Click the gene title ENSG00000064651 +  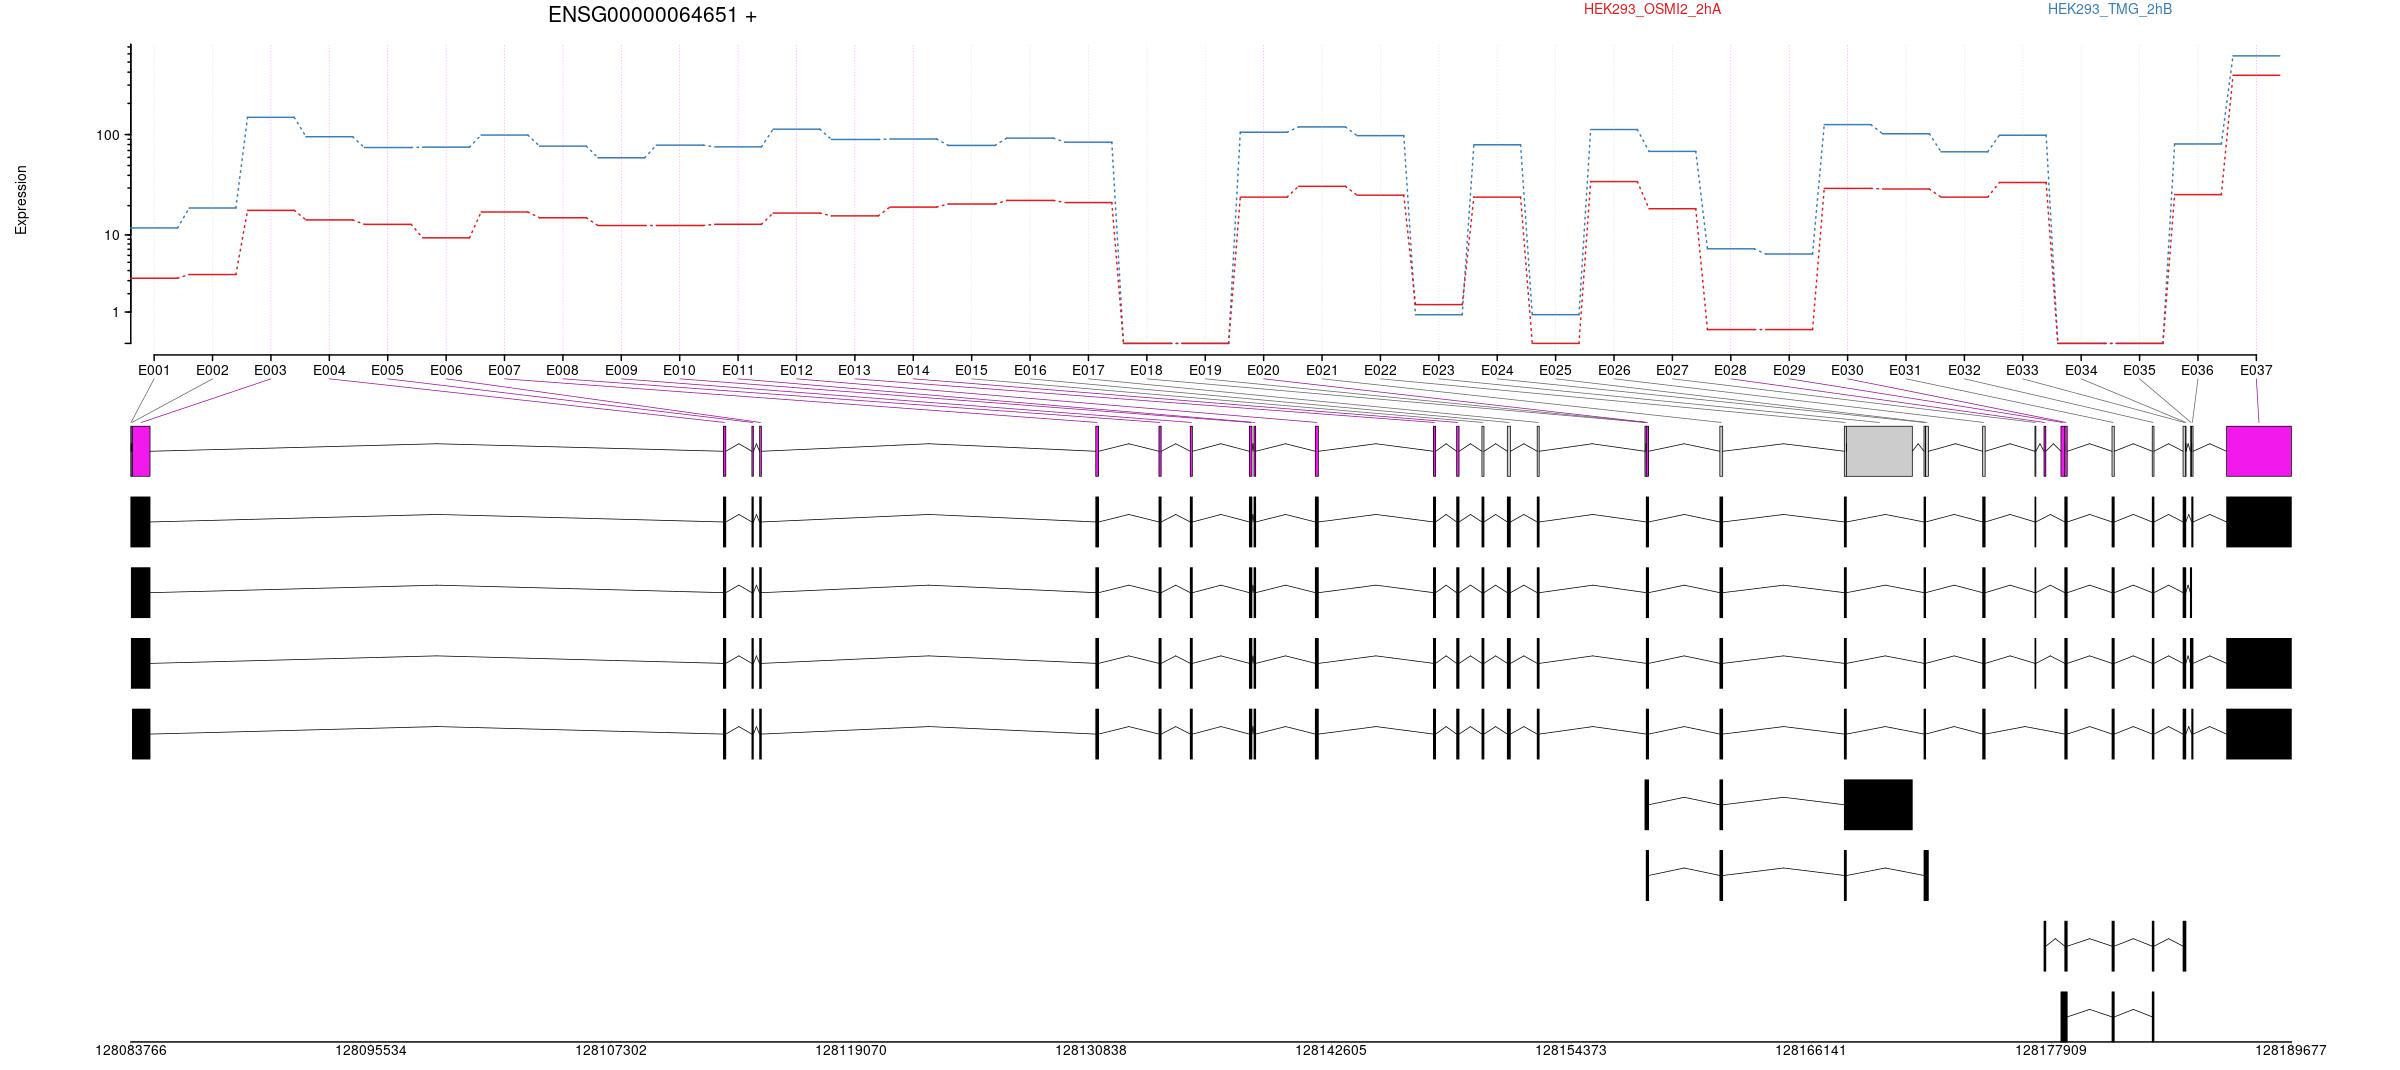[652, 15]
